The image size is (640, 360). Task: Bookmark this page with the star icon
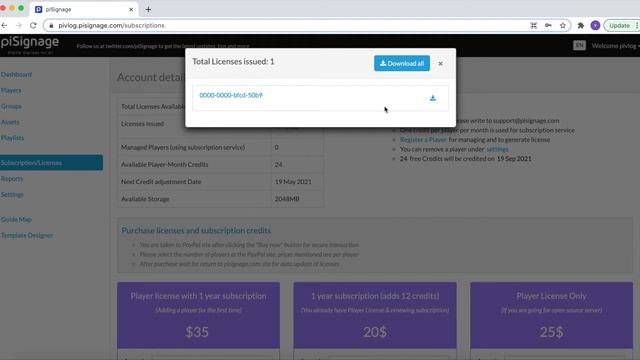point(563,25)
